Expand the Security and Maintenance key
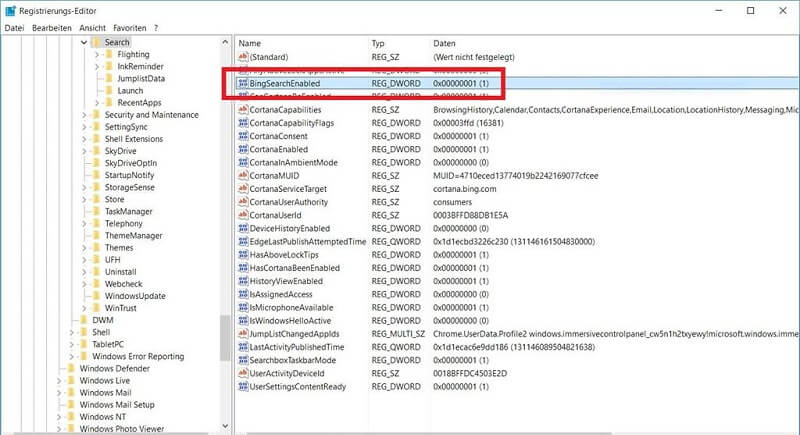This screenshot has width=800, height=435. pos(84,115)
